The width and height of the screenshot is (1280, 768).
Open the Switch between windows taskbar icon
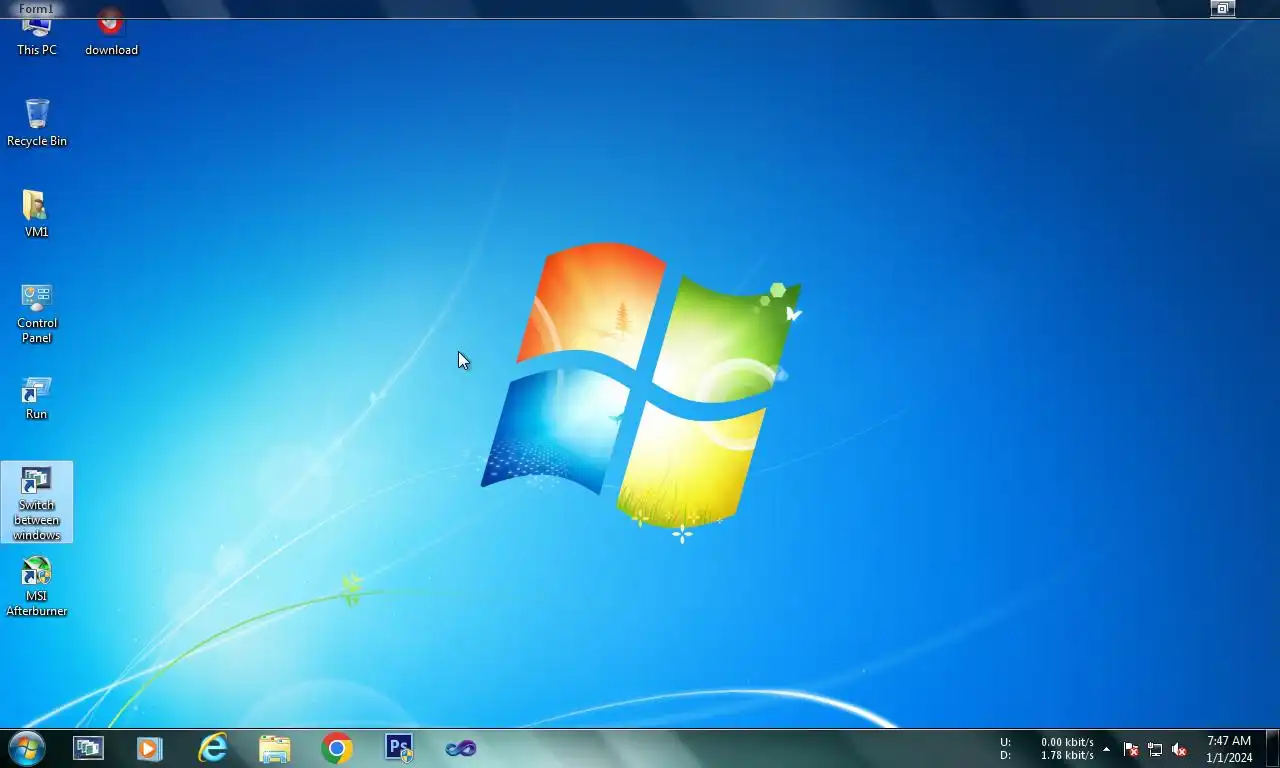click(88, 748)
